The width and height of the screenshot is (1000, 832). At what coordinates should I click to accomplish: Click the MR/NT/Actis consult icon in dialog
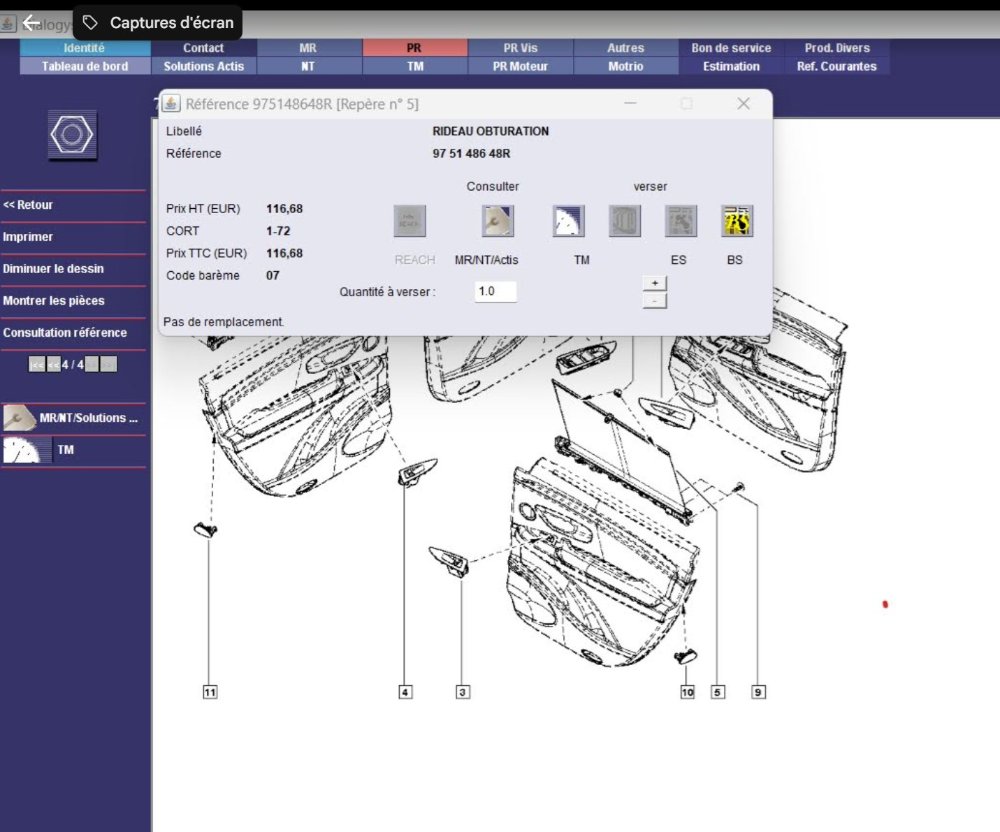497,221
